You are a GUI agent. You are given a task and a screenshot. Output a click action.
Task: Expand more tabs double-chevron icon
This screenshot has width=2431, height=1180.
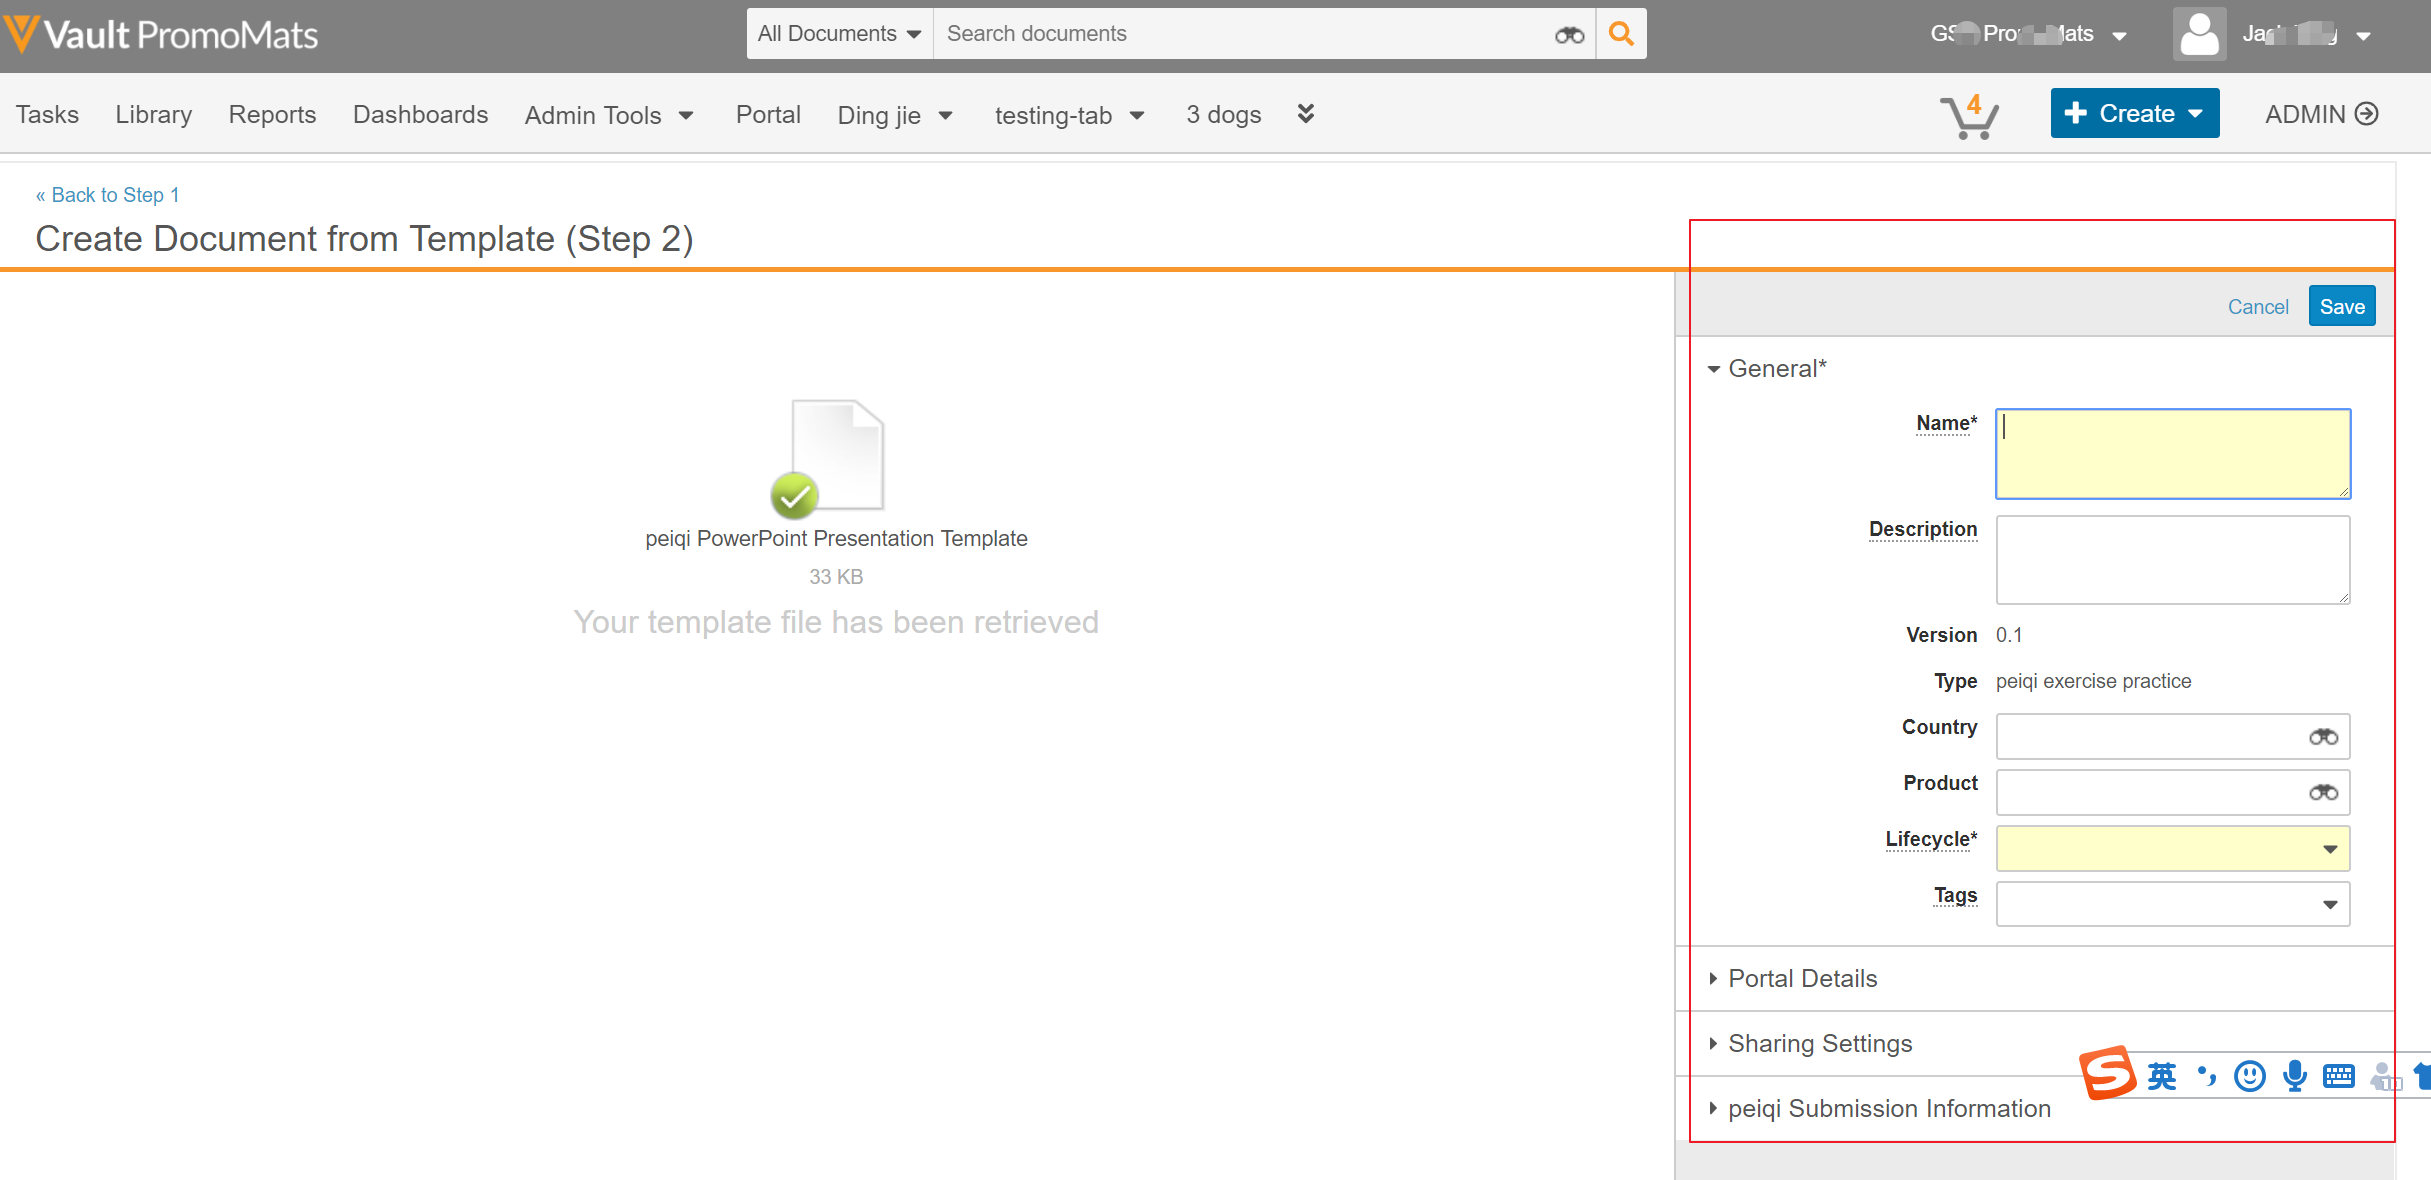1306,114
